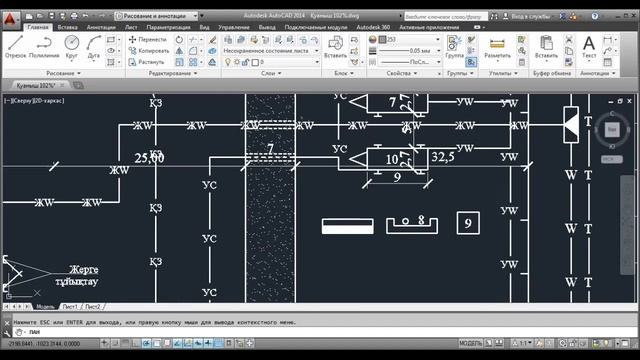
Task: Toggle Ortho mode in status bar
Action: pyautogui.click(x=136, y=344)
